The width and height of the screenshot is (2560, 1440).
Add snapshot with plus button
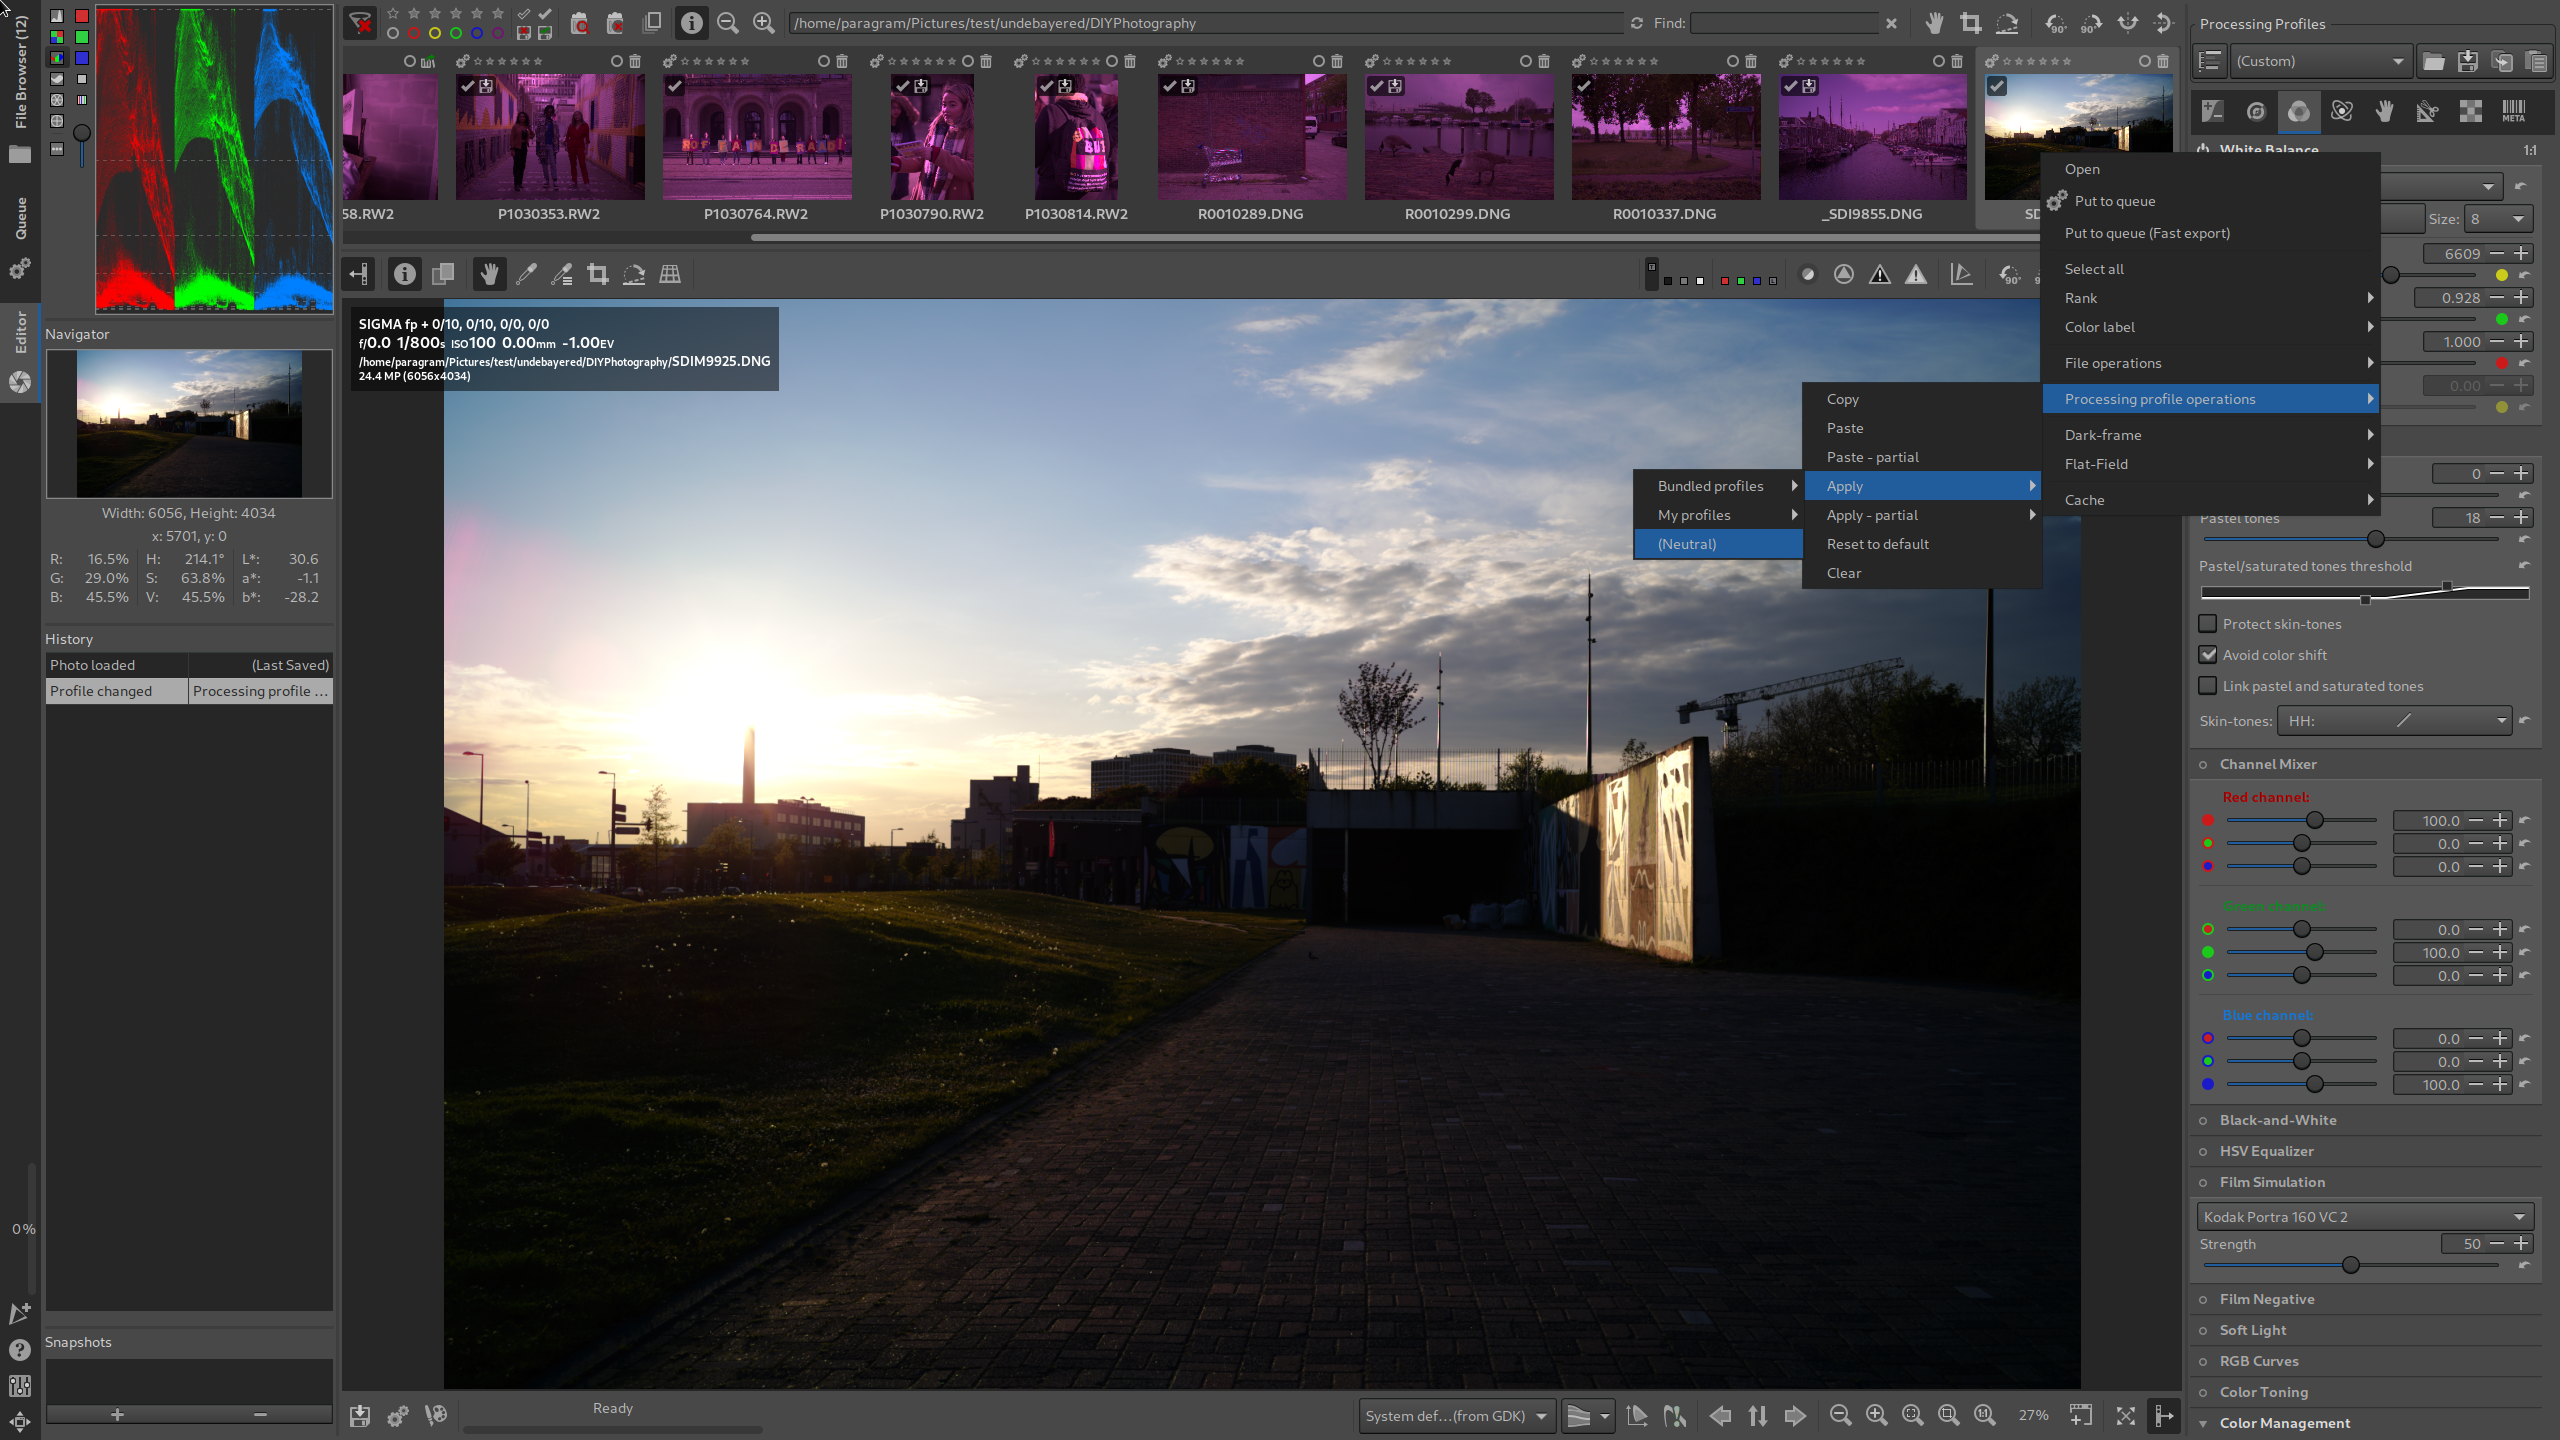(117, 1414)
